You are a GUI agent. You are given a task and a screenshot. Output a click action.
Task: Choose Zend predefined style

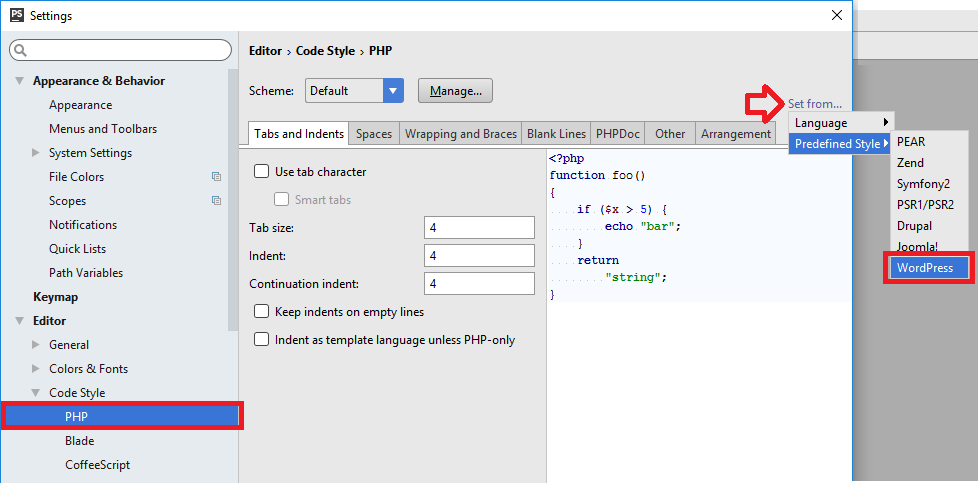(x=929, y=163)
